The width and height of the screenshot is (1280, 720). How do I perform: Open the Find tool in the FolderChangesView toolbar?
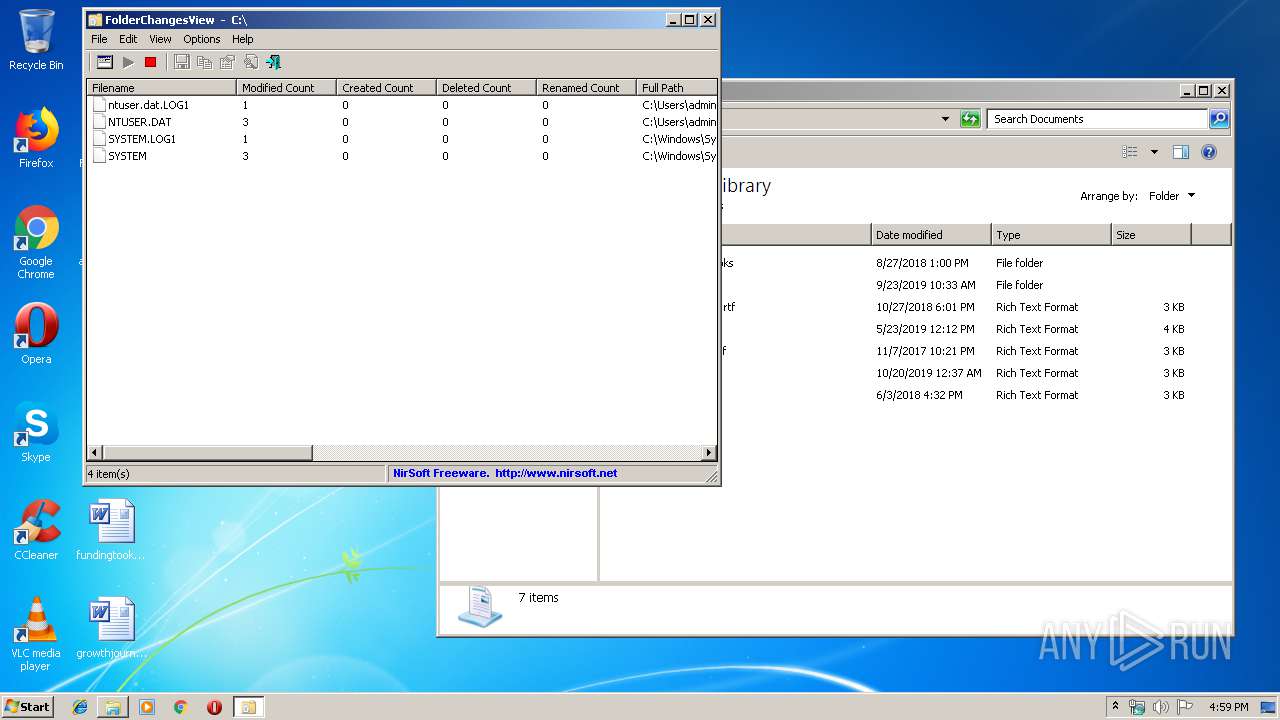pyautogui.click(x=250, y=62)
